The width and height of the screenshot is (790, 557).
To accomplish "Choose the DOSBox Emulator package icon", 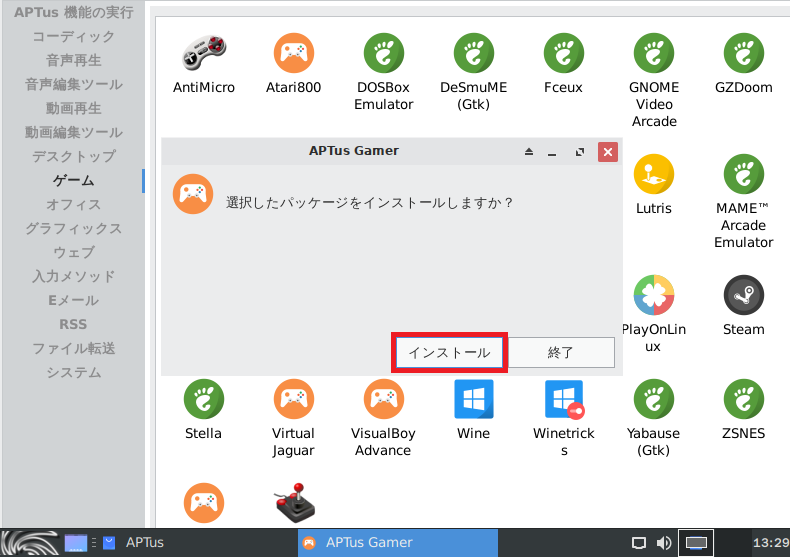I will [x=383, y=53].
